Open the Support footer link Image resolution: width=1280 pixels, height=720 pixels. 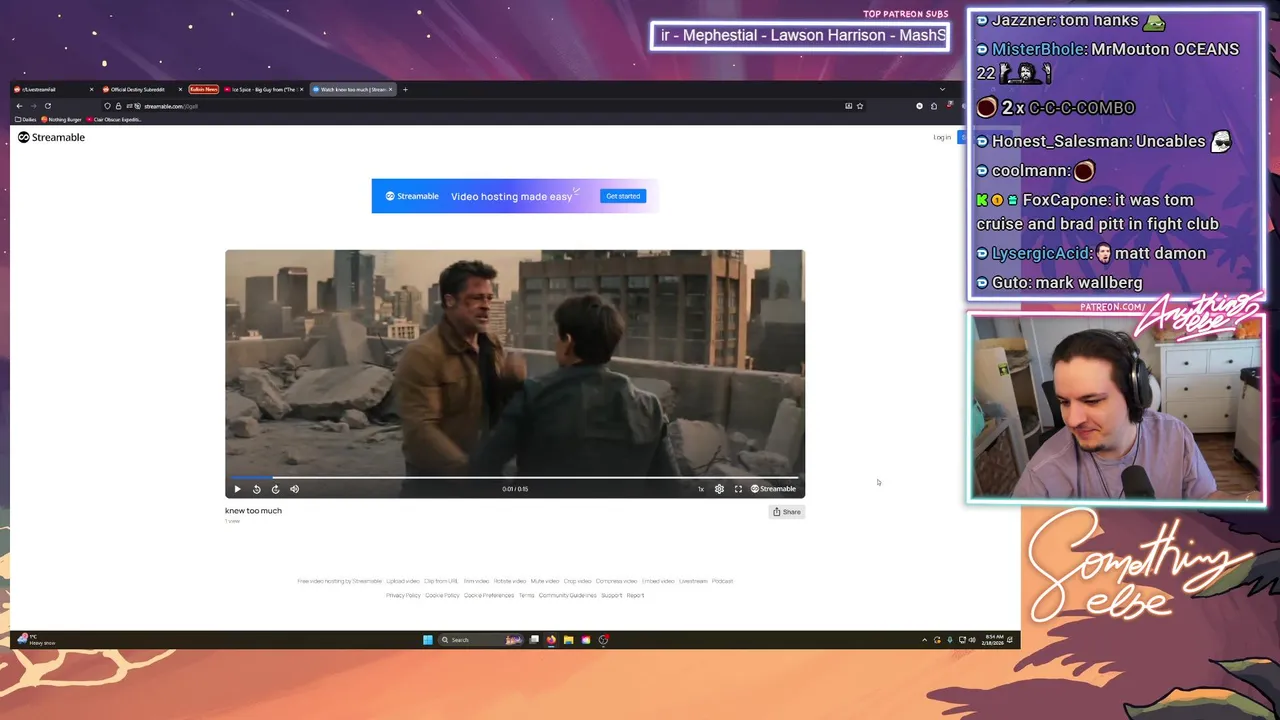pos(612,595)
